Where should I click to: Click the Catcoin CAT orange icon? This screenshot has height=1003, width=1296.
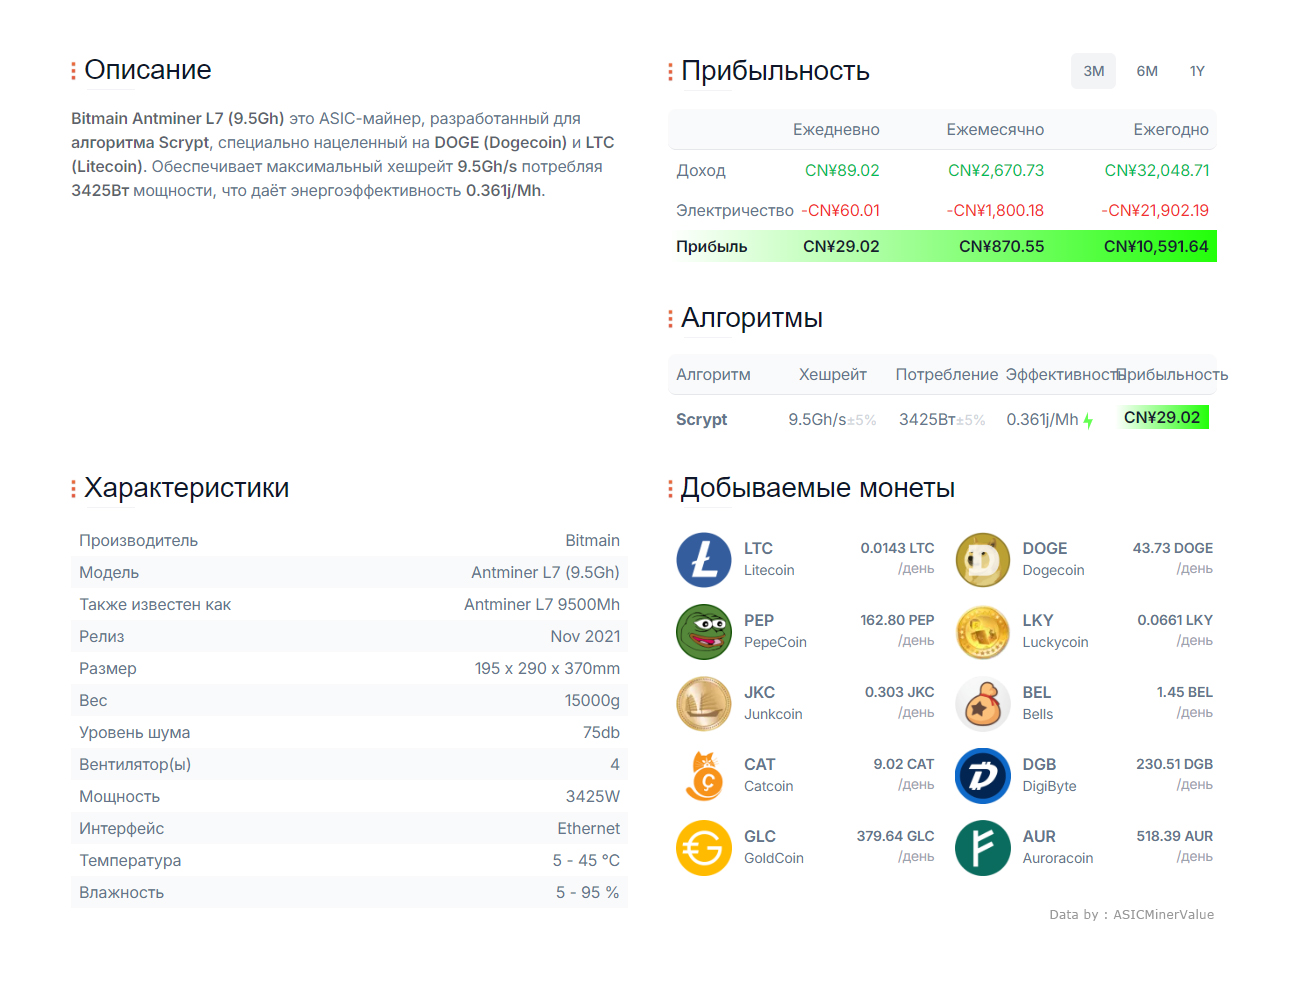[704, 776]
